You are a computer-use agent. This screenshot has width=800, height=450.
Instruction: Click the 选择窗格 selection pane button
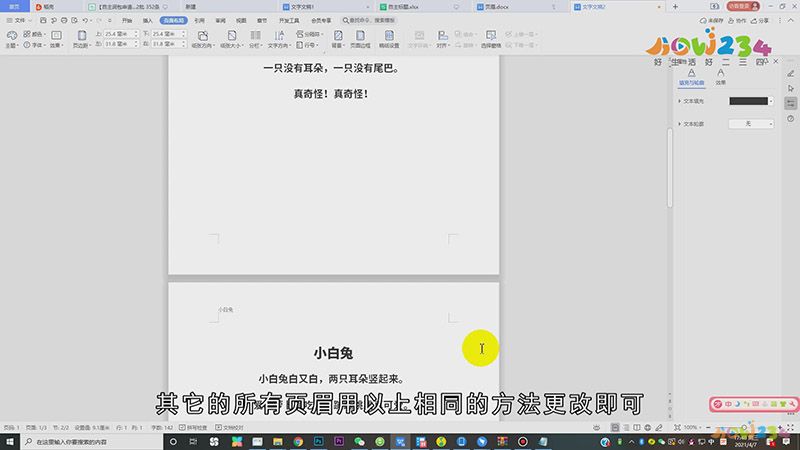[491, 39]
